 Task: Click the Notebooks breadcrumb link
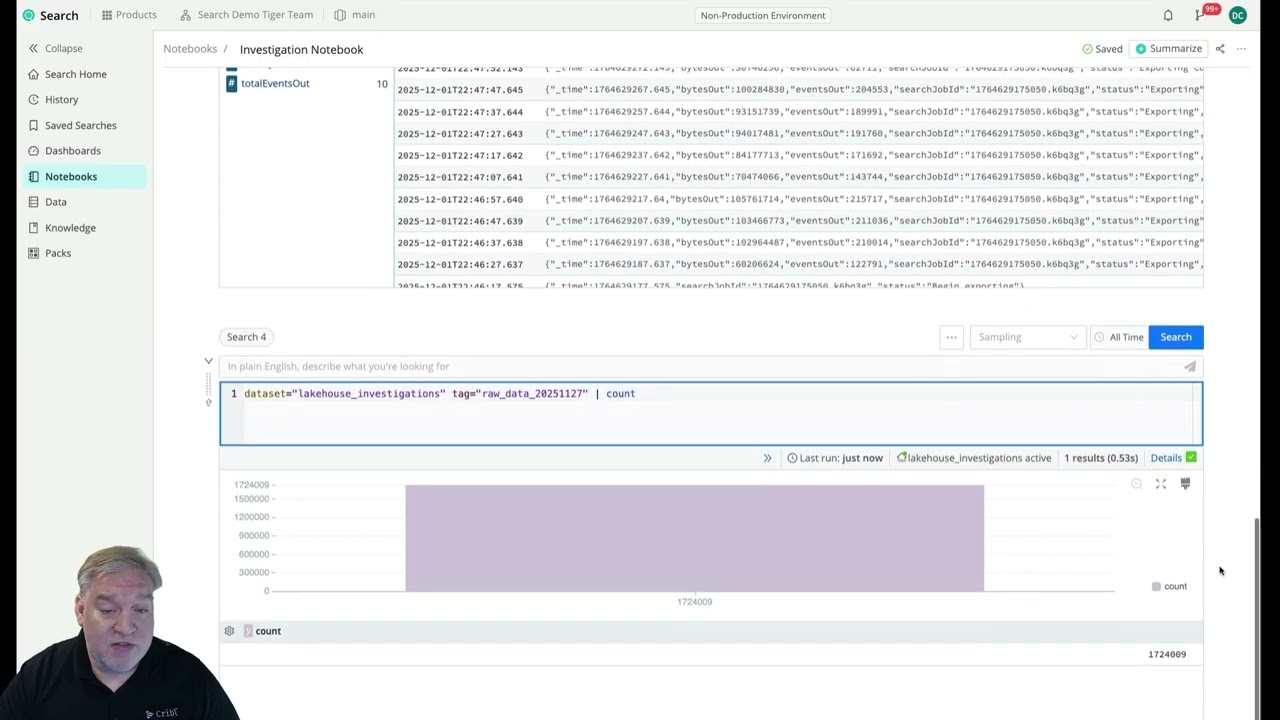[x=190, y=49]
